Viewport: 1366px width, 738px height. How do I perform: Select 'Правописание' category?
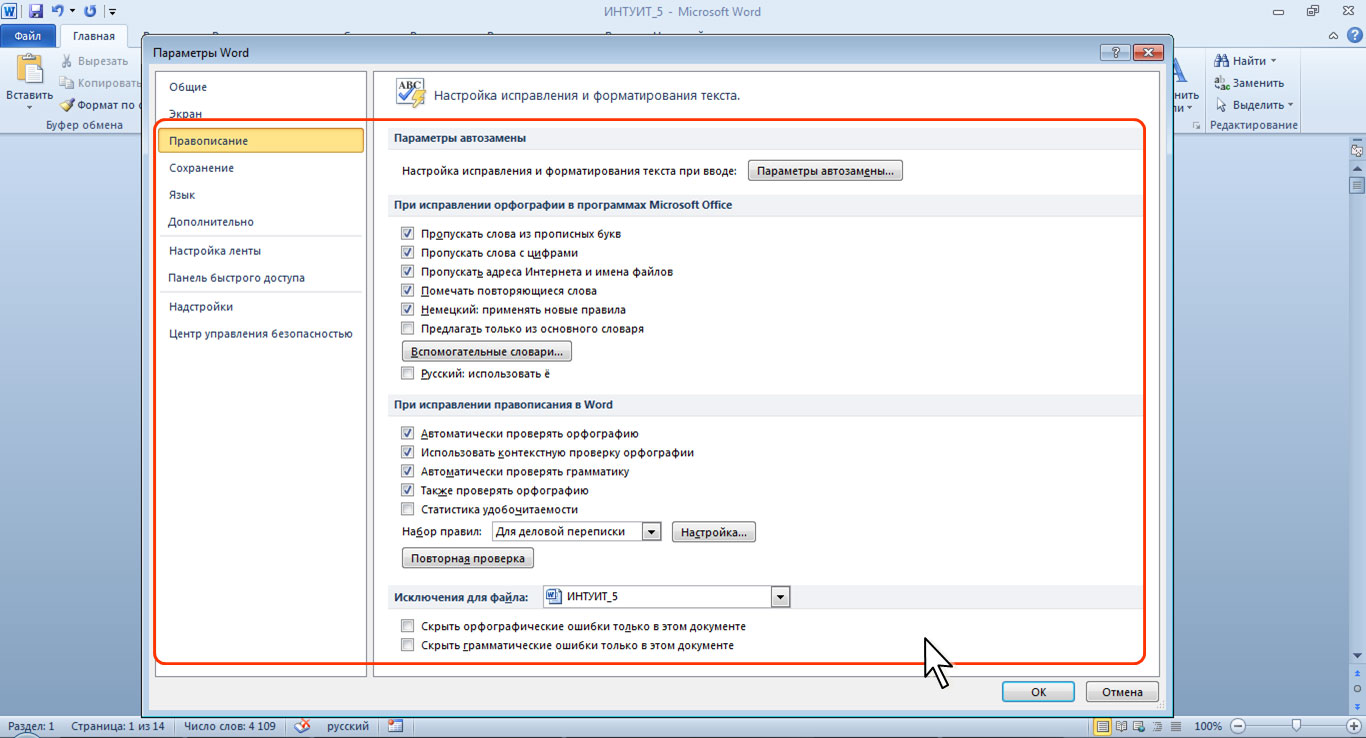tap(260, 141)
